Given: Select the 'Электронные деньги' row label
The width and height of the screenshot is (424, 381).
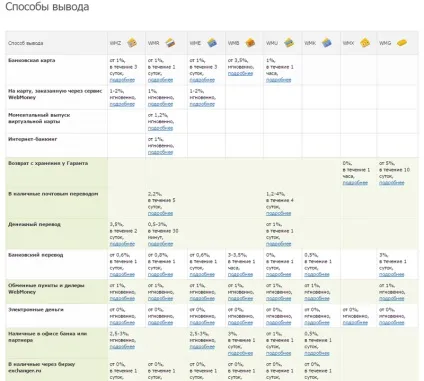Looking at the screenshot, I should 35,310.
